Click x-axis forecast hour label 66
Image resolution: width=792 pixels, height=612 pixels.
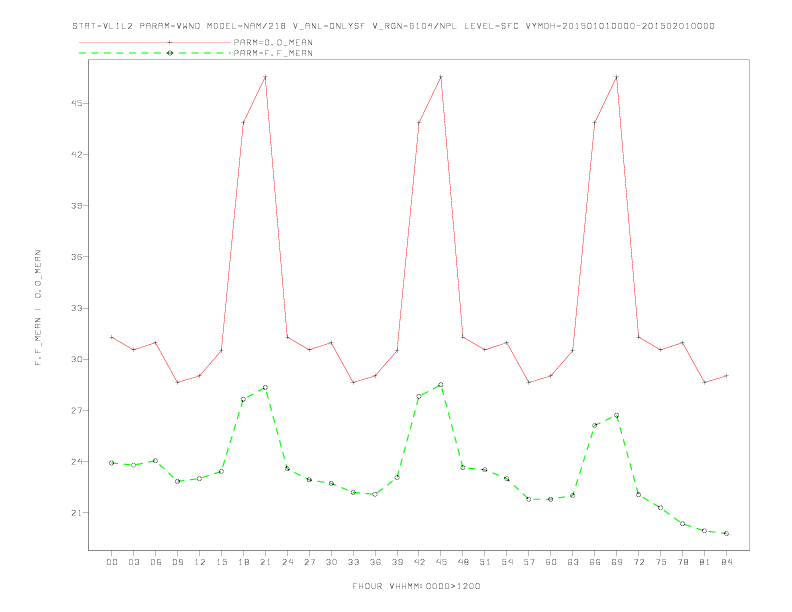[x=595, y=562]
